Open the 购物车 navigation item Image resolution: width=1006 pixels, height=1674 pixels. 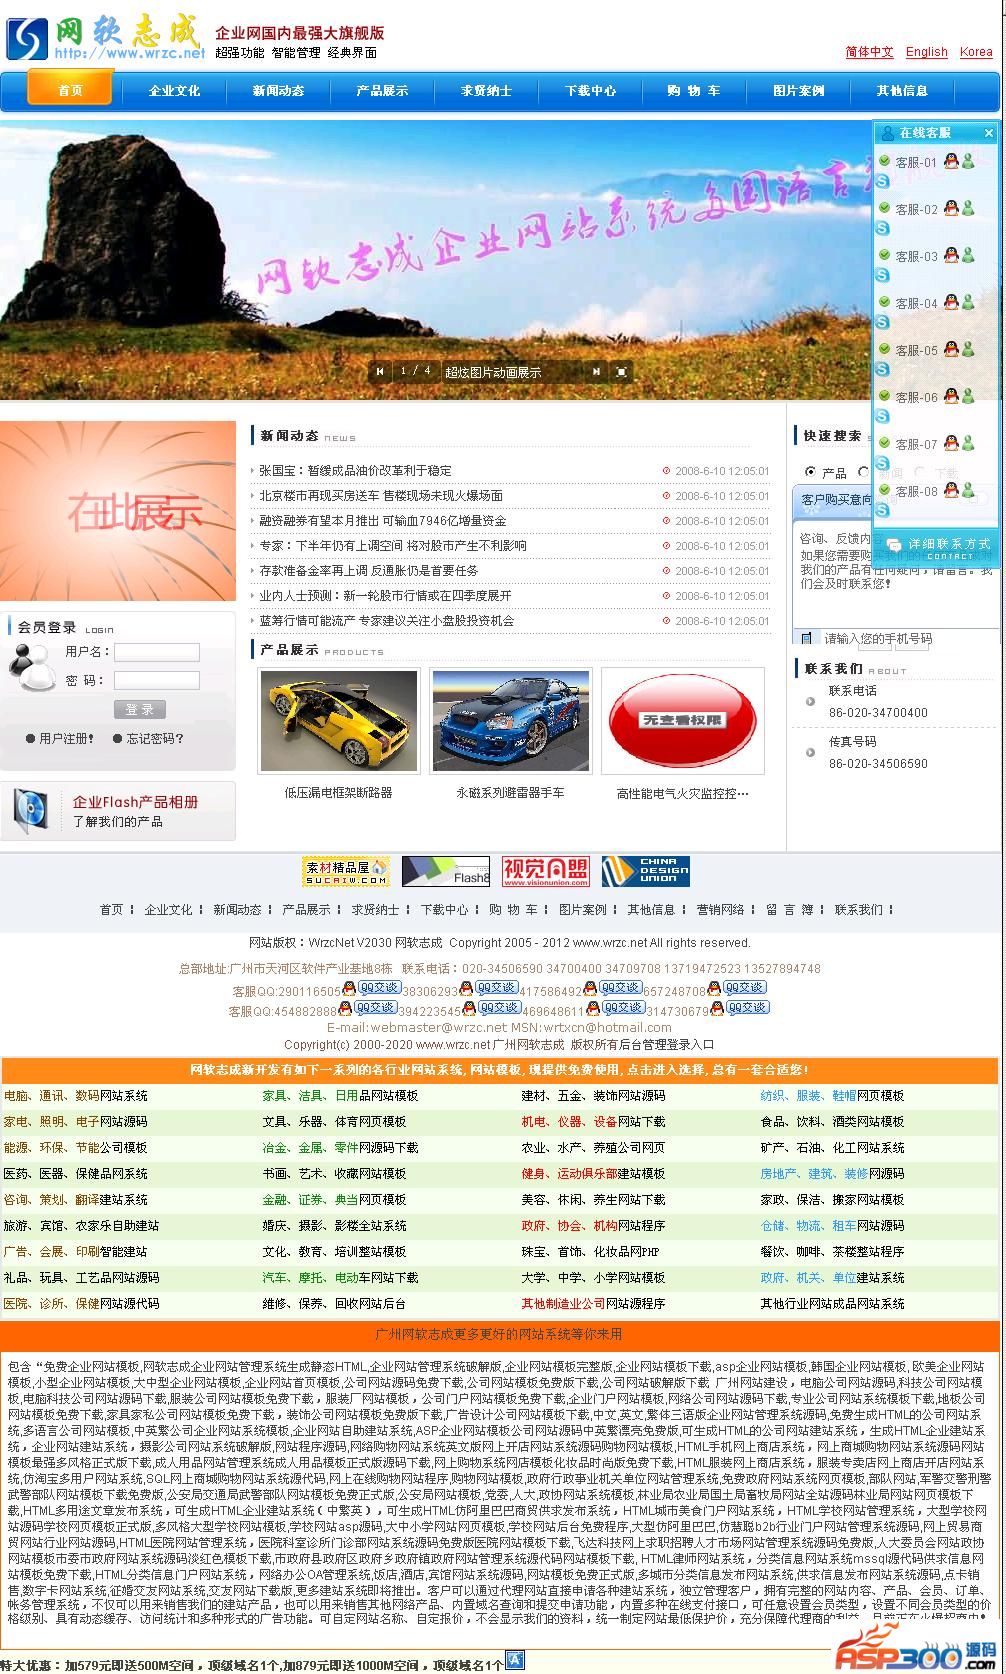tap(694, 91)
